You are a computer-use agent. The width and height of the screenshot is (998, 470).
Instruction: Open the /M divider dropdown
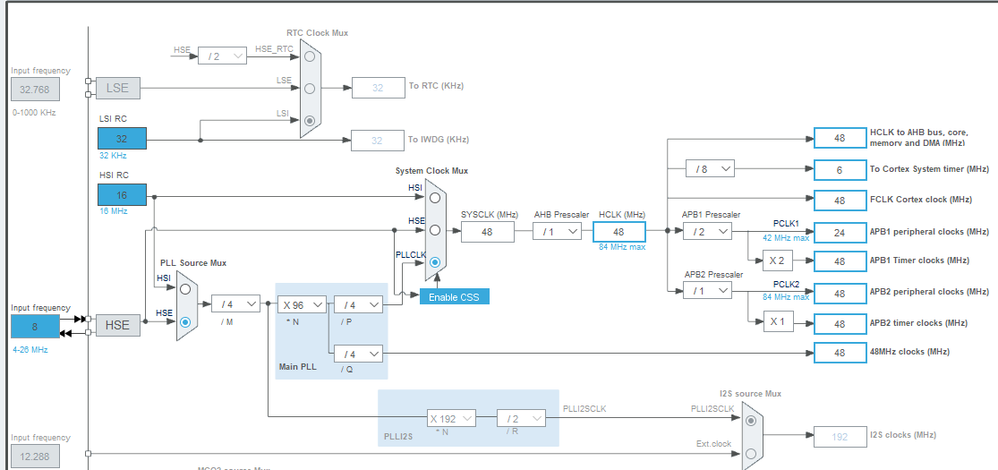click(x=235, y=304)
